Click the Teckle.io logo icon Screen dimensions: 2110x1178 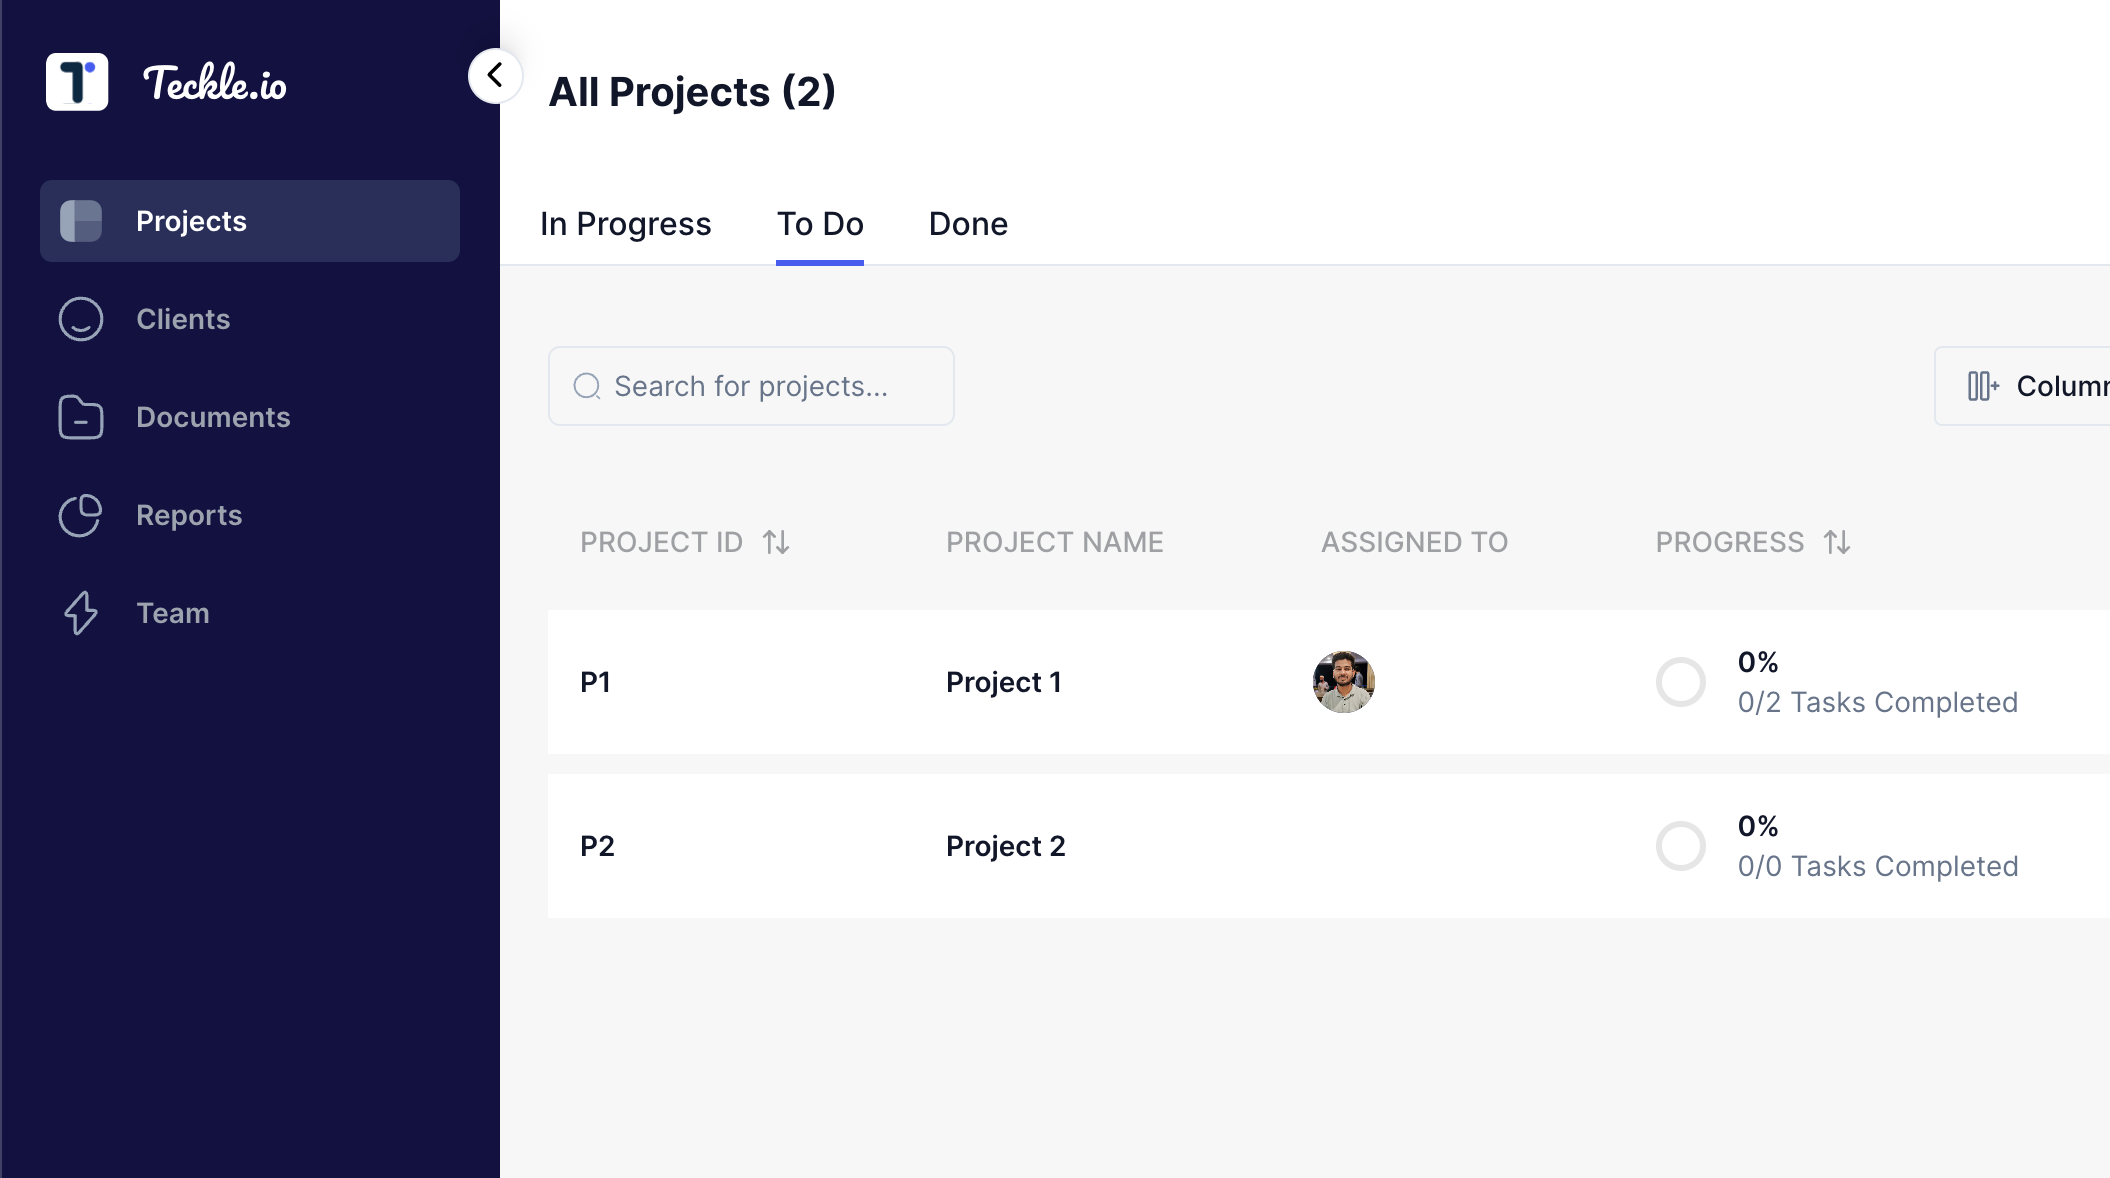click(77, 82)
